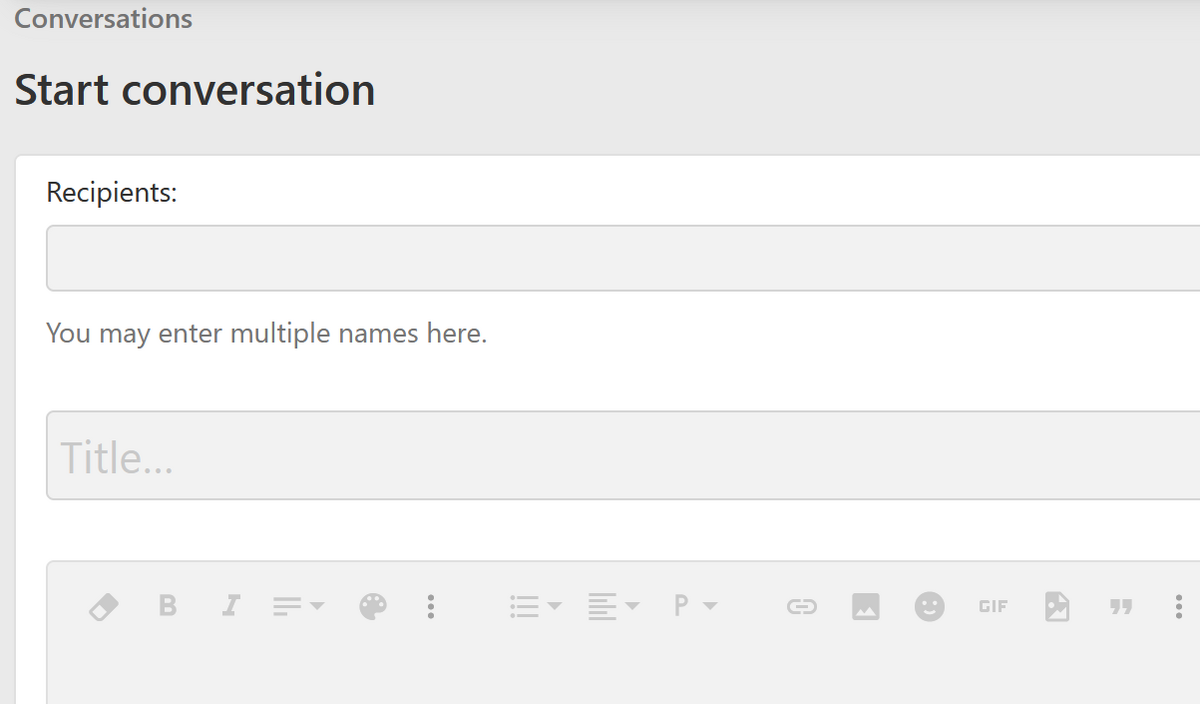Toggle italic text formatting

(x=231, y=606)
